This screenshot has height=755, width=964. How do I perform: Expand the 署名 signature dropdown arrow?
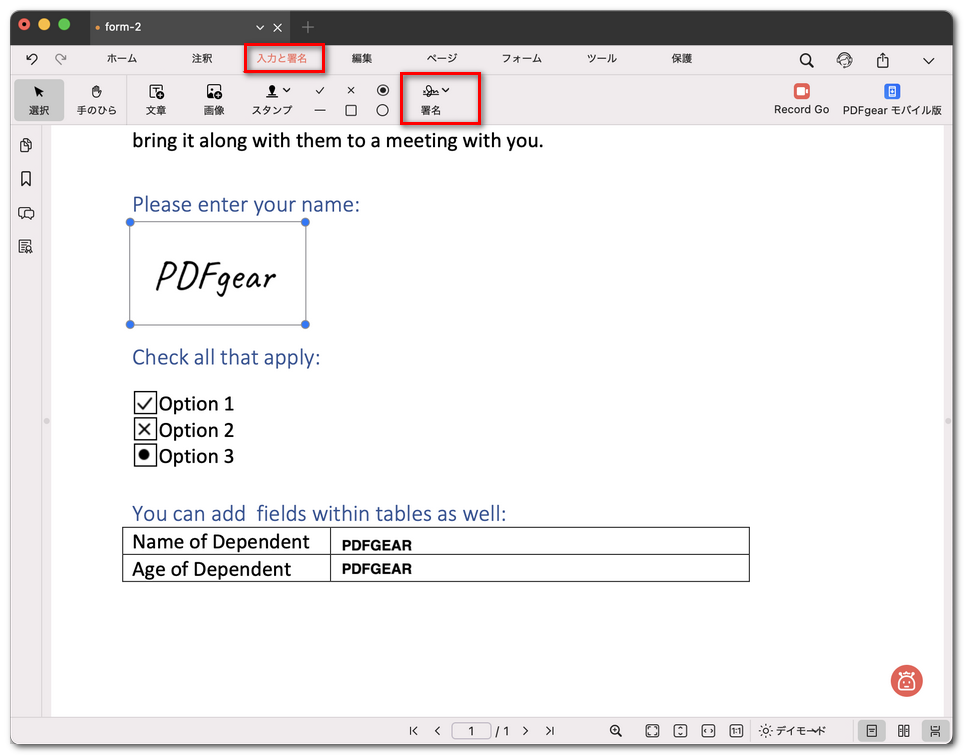tap(447, 88)
